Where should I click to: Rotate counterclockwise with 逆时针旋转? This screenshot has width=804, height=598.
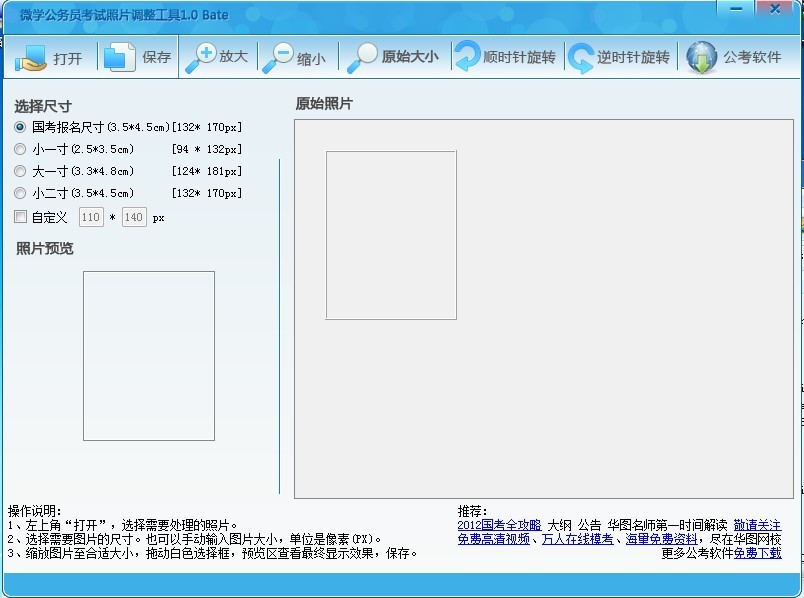tap(619, 57)
